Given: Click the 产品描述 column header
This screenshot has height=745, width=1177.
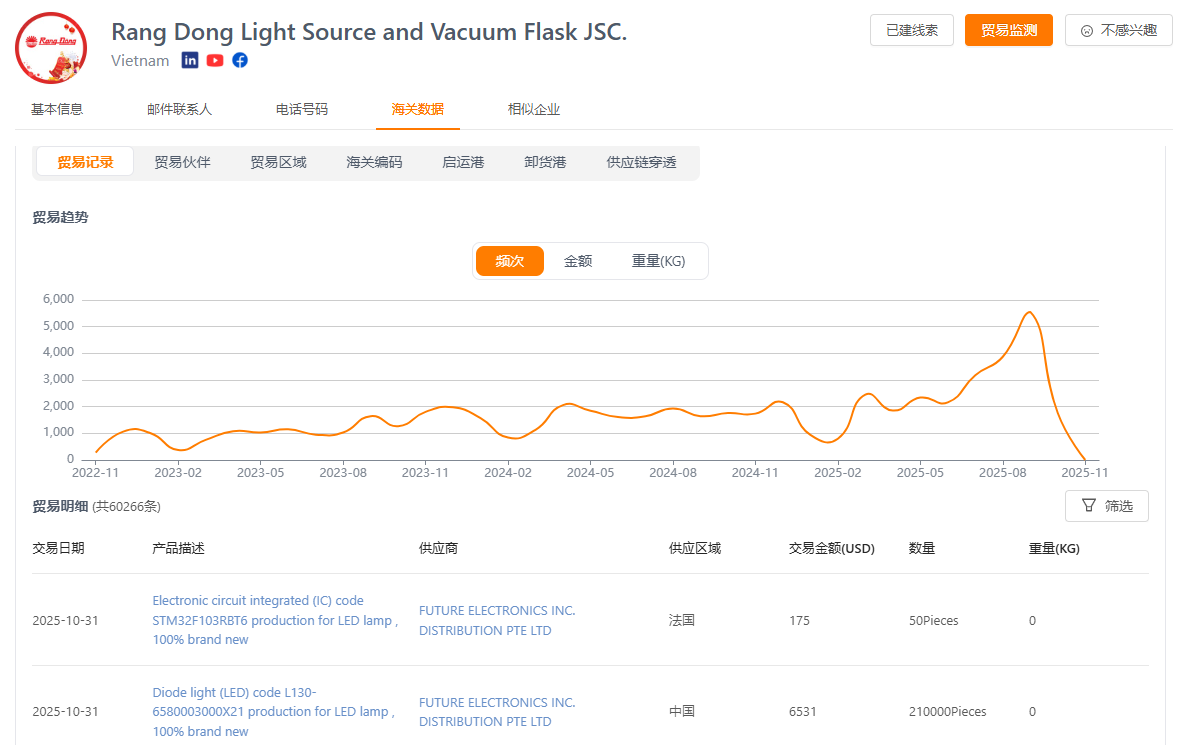Looking at the screenshot, I should [x=179, y=548].
